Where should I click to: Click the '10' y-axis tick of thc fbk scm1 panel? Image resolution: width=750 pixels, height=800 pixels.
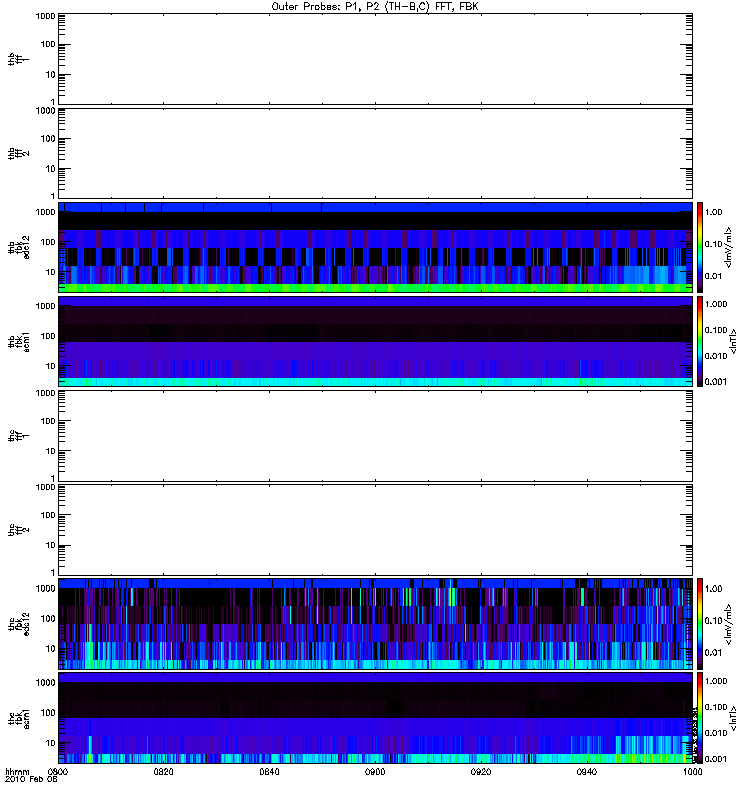[x=51, y=743]
